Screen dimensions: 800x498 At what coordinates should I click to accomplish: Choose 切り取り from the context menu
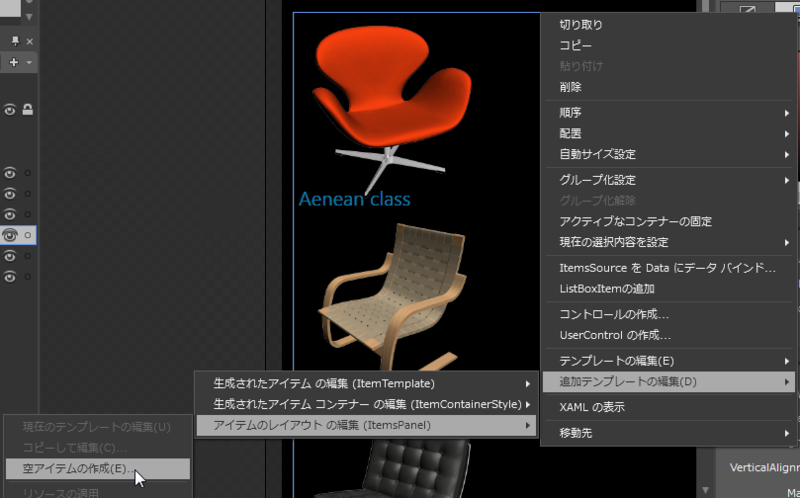[x=669, y=24]
